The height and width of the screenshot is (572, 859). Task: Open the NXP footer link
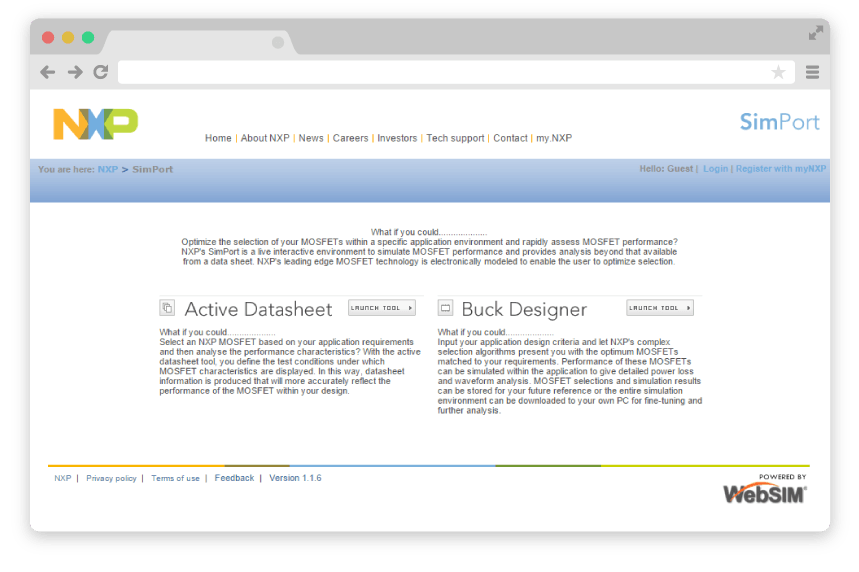(62, 478)
